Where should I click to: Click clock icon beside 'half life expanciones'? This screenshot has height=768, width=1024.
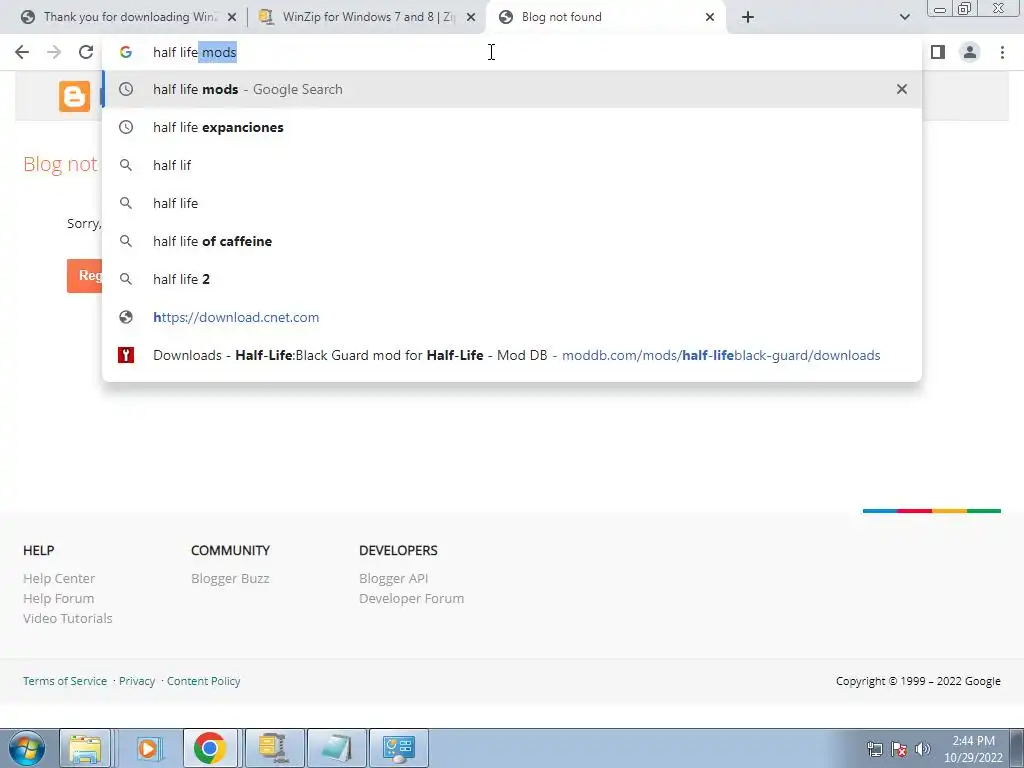(x=126, y=127)
